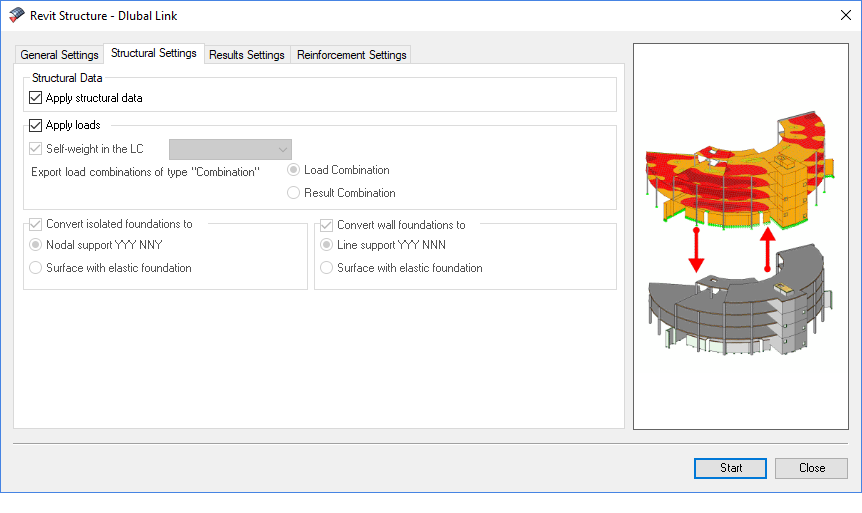Toggle Convert wall foundations checkbox
862x513 pixels.
click(x=327, y=225)
